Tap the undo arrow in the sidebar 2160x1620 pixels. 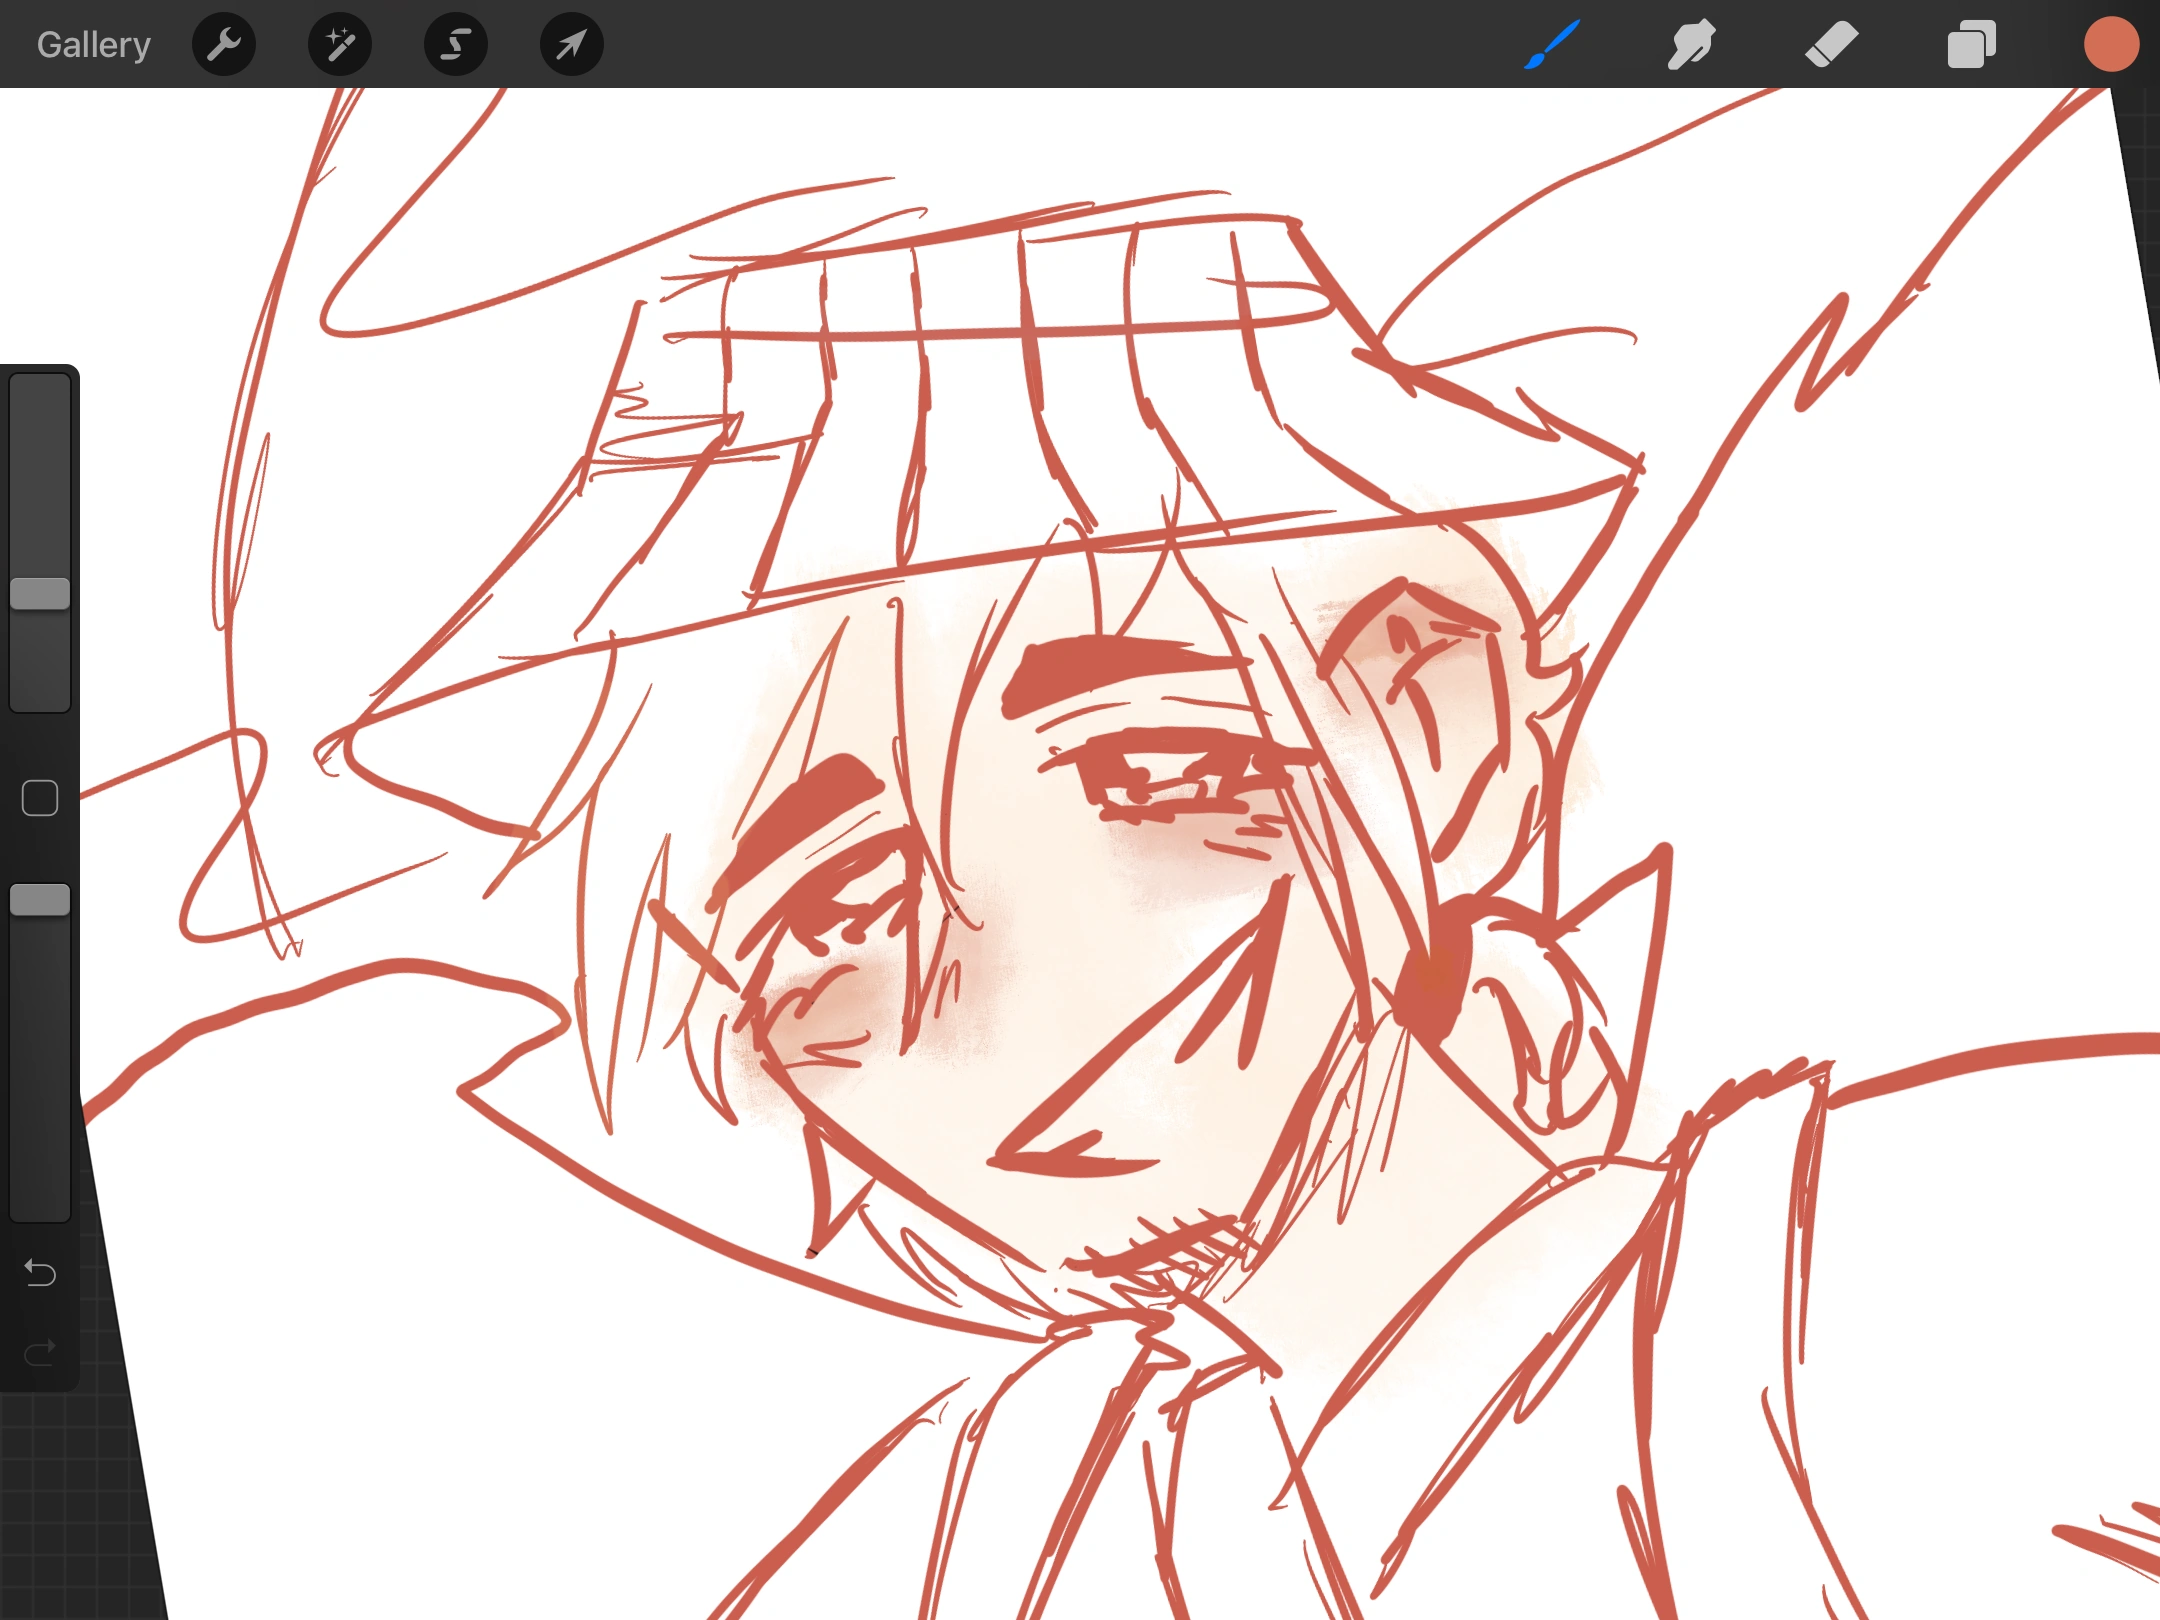click(40, 1273)
